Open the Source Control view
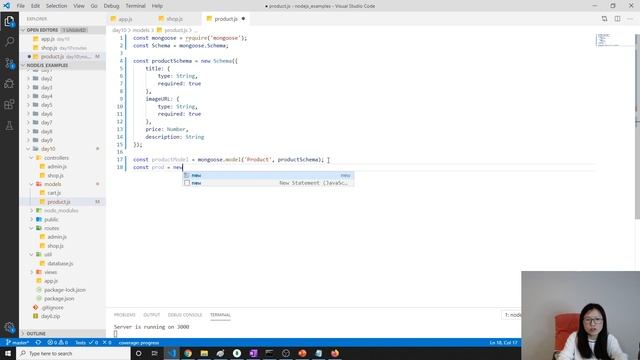Image resolution: width=640 pixels, height=360 pixels. [9, 63]
